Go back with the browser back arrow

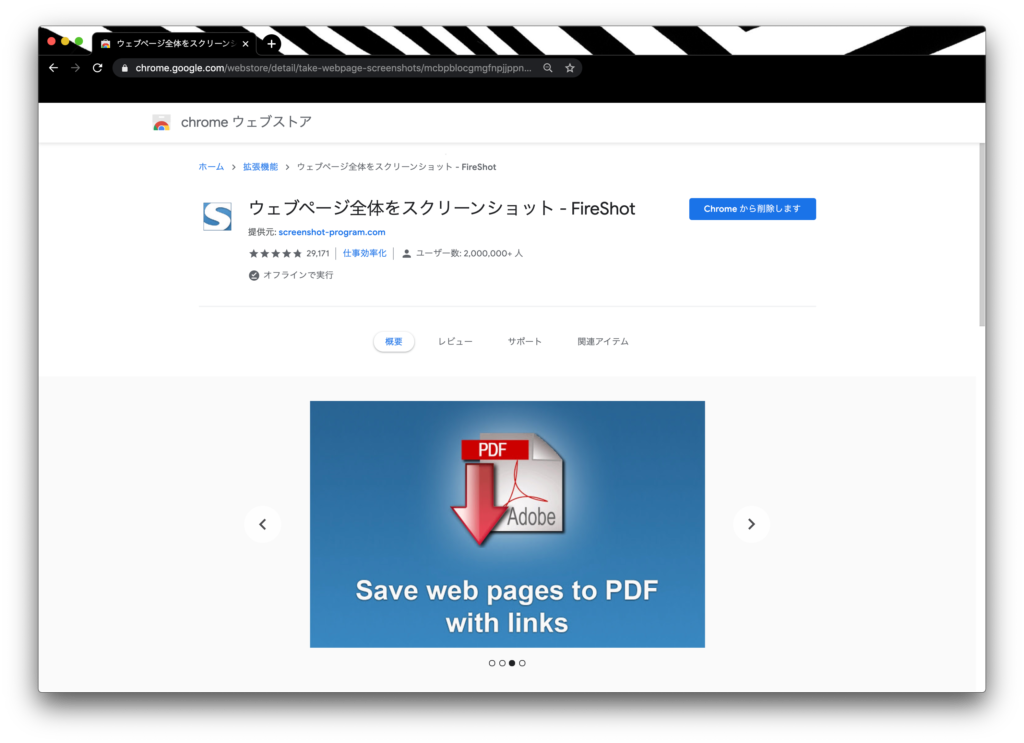pyautogui.click(x=54, y=68)
